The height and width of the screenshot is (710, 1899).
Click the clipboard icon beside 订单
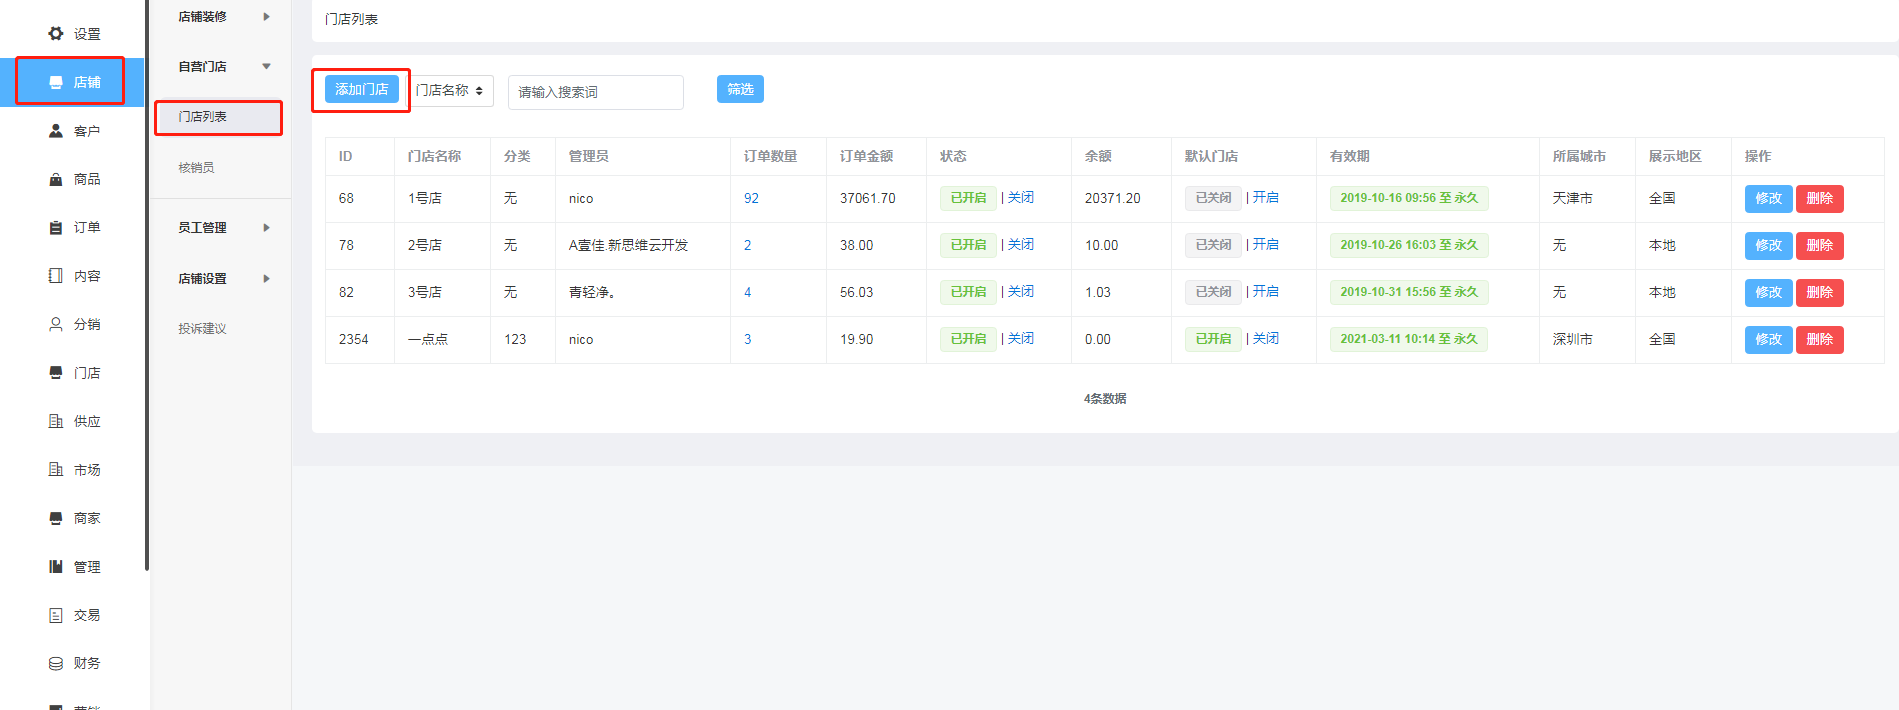(56, 227)
